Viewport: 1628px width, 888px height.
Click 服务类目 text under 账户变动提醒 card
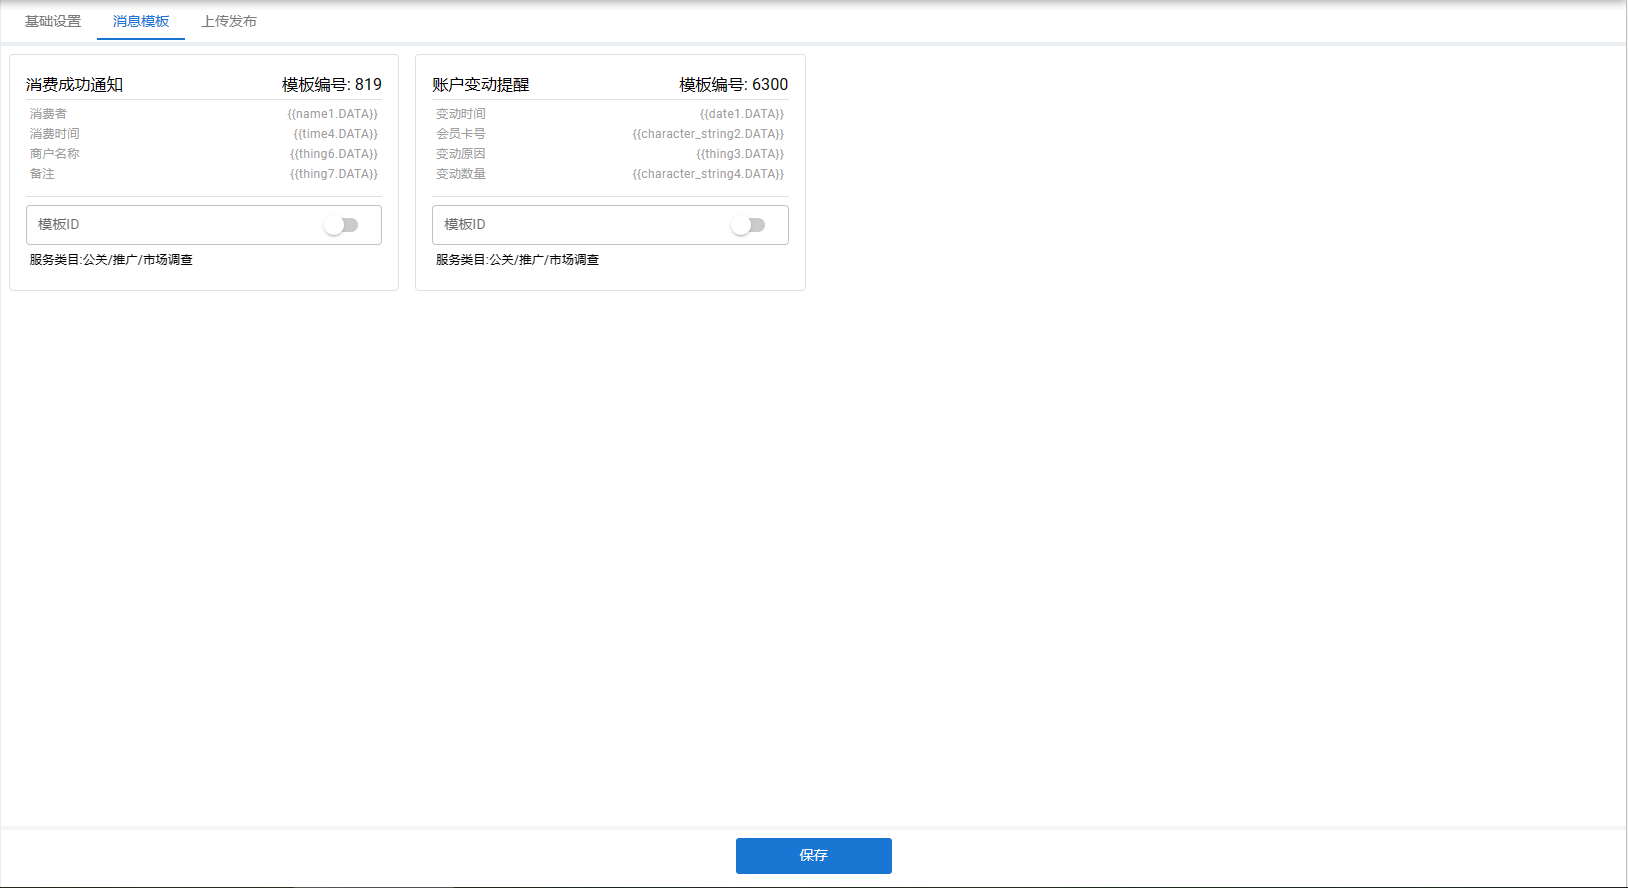click(x=517, y=260)
